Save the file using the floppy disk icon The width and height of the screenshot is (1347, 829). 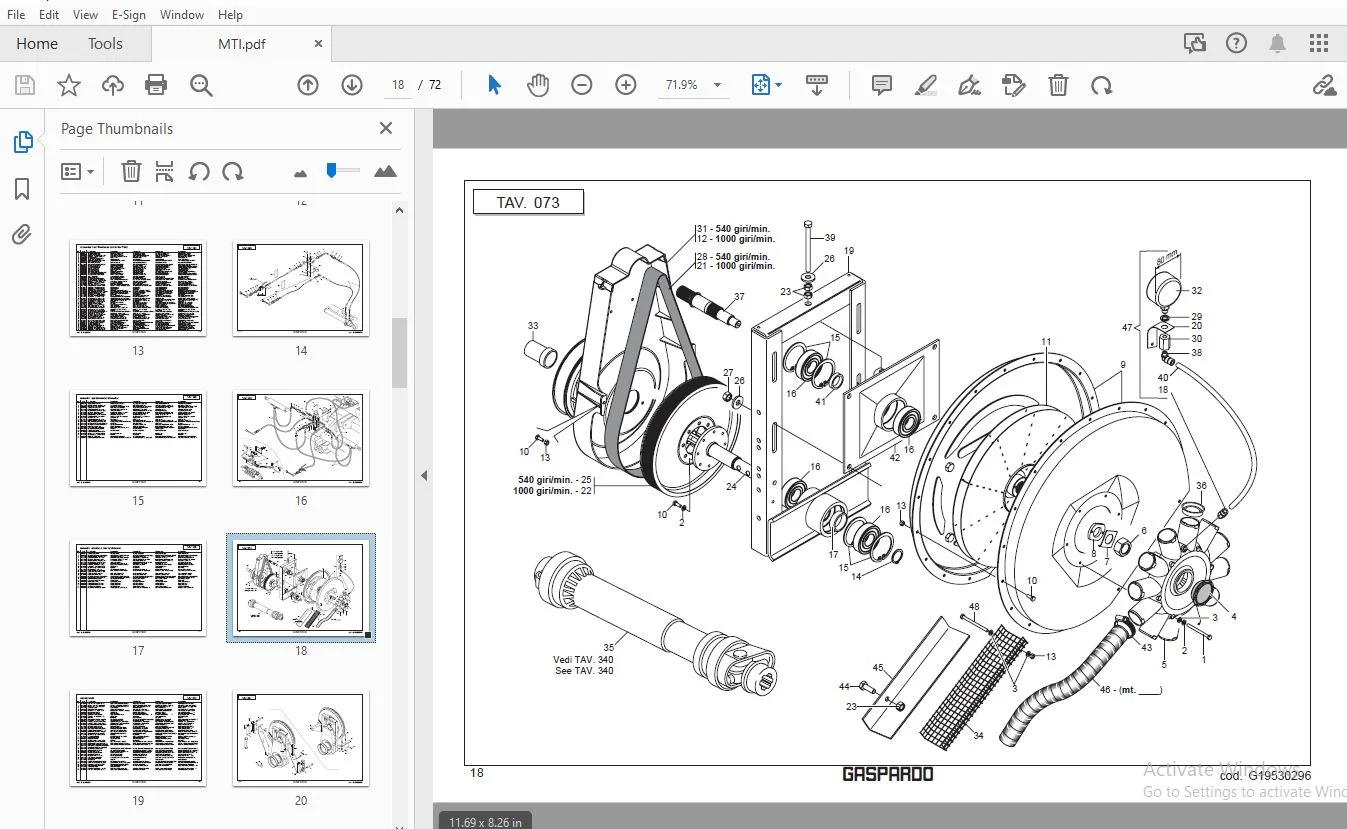[24, 86]
